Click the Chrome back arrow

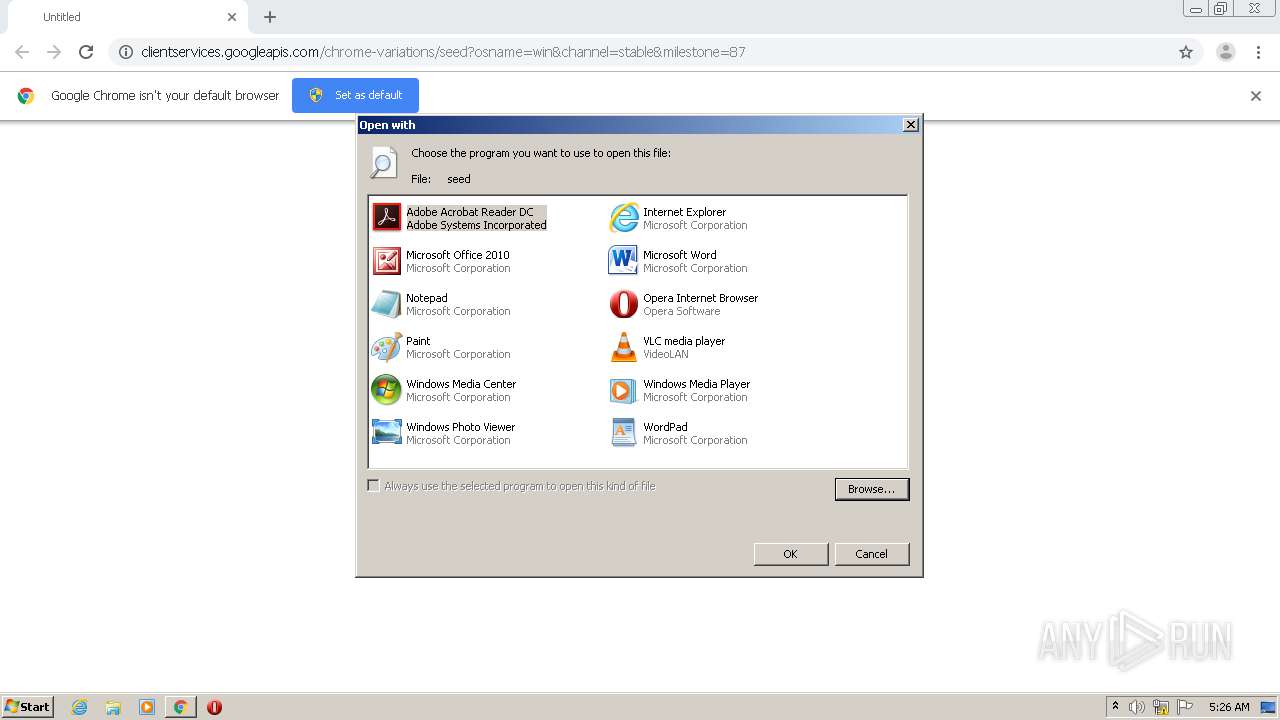pyautogui.click(x=22, y=52)
